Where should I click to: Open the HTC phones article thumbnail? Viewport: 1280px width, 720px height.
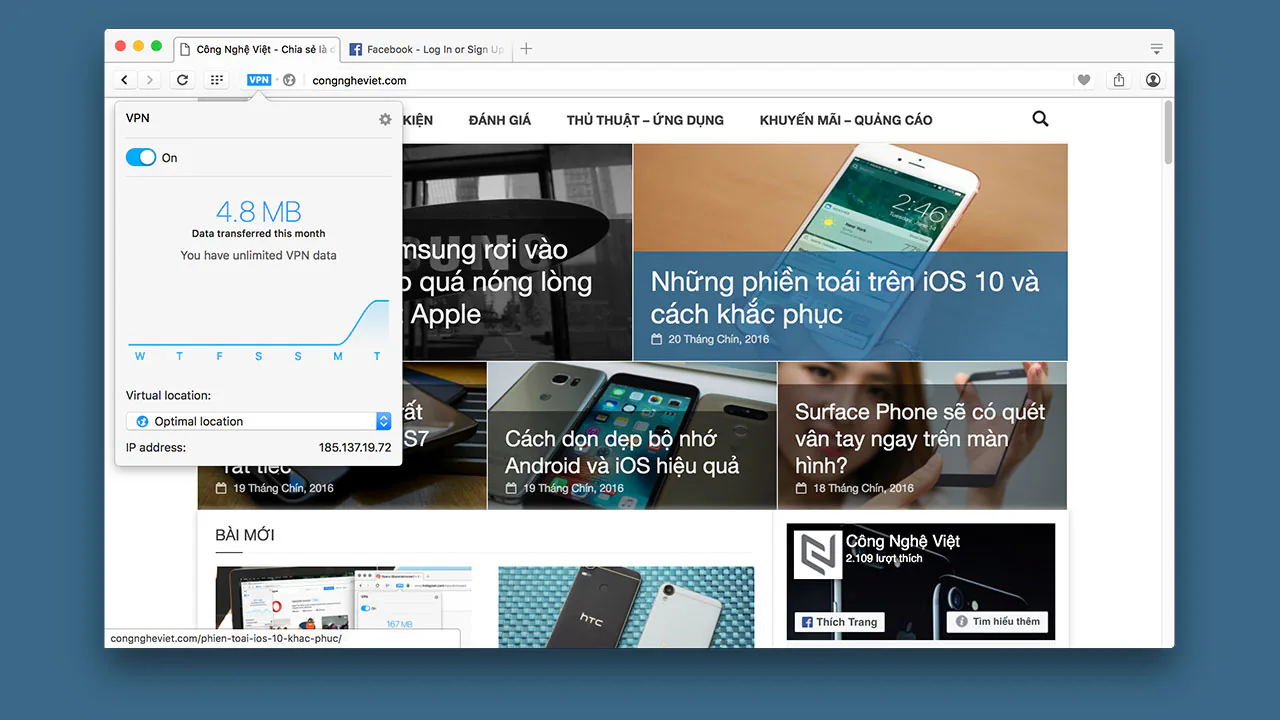(626, 607)
